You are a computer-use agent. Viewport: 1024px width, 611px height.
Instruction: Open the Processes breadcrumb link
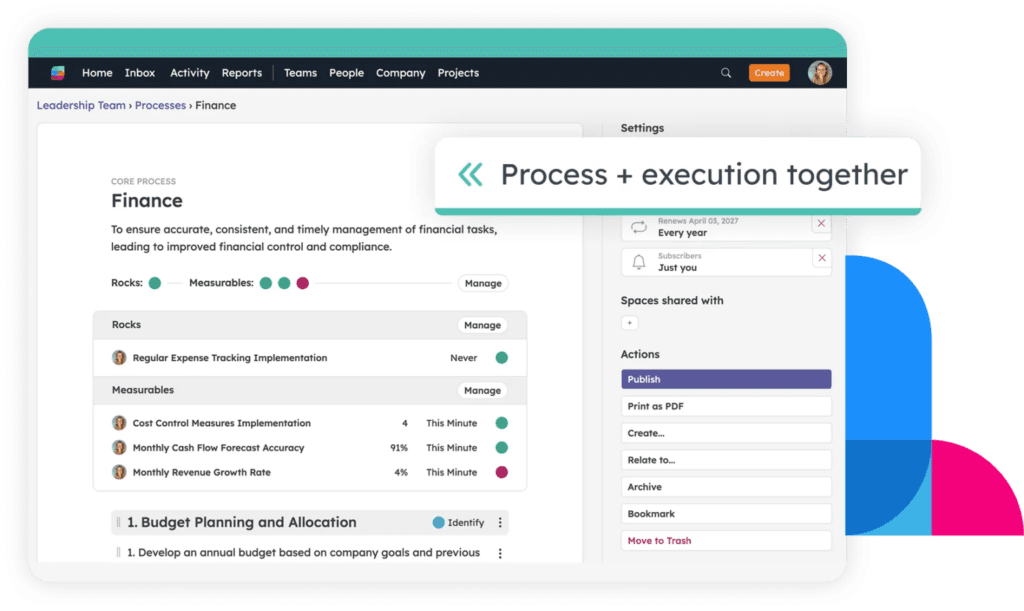160,105
